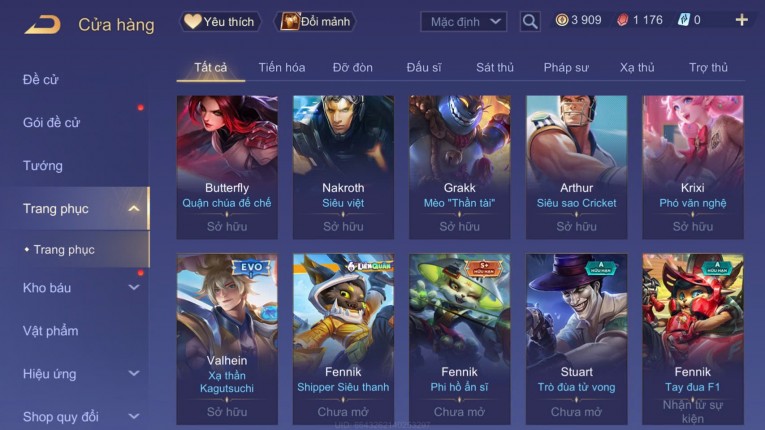Image resolution: width=765 pixels, height=430 pixels.
Task: Click the chest icon in Đổi mảnh
Action: coord(290,21)
